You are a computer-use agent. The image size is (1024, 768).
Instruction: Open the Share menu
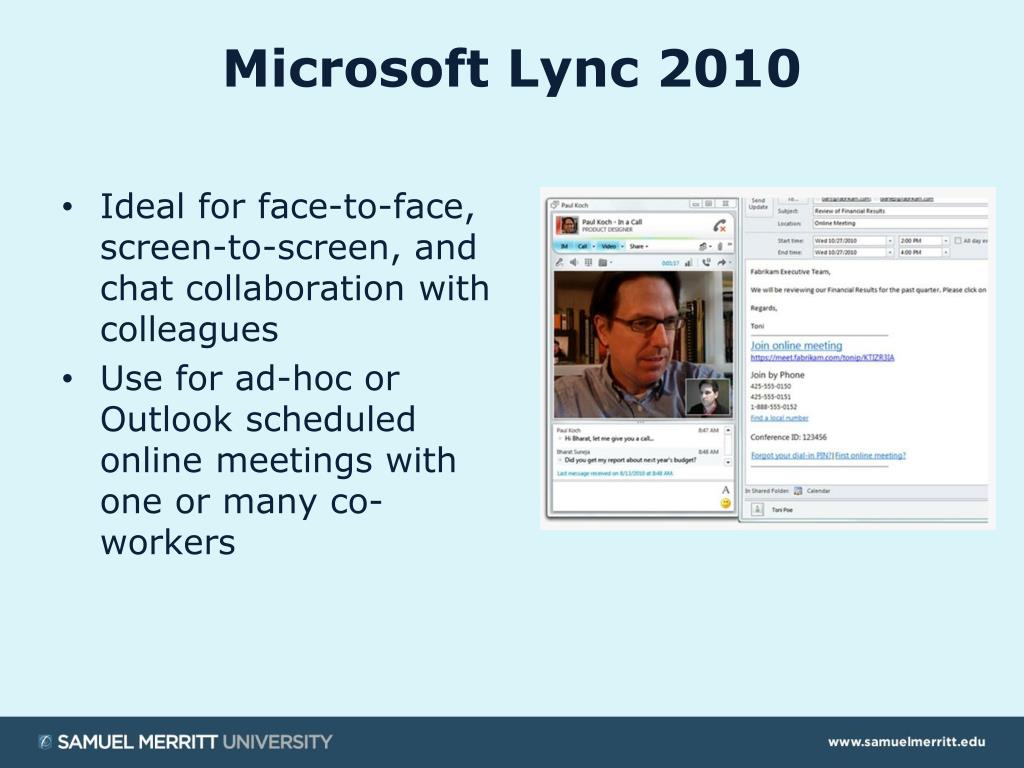tap(638, 246)
